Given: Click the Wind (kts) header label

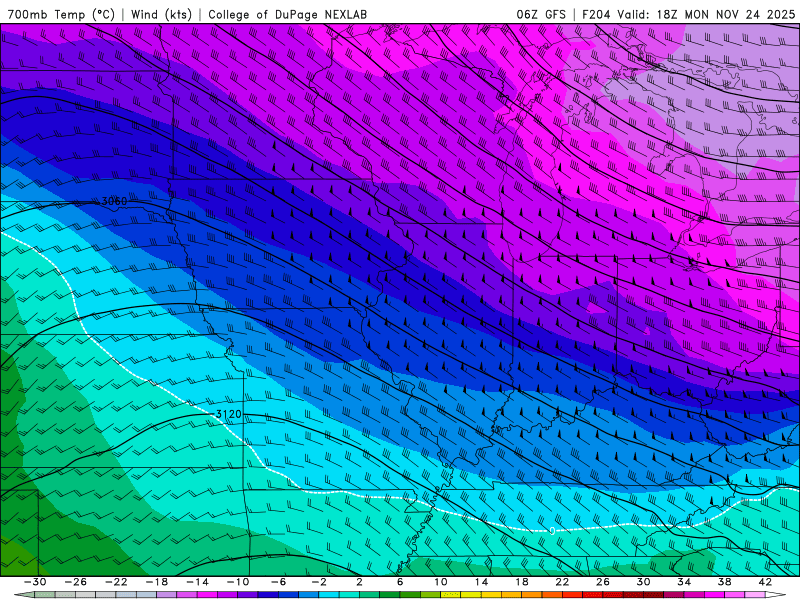Looking at the screenshot, I should [x=161, y=14].
